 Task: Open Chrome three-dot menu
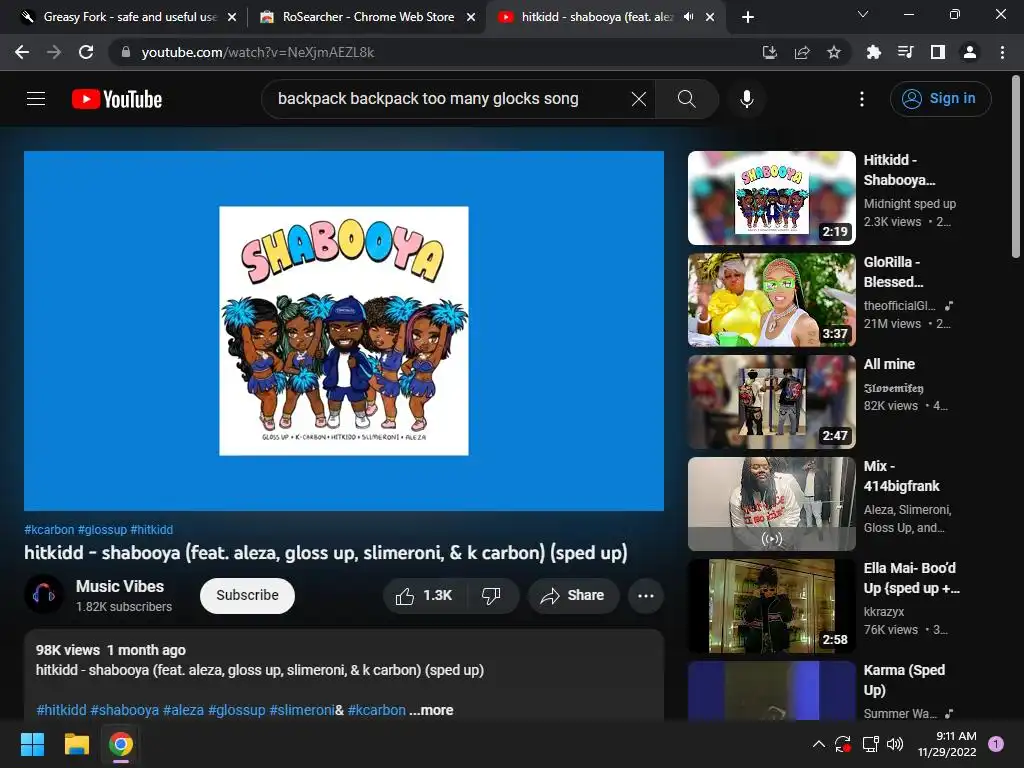click(1002, 52)
